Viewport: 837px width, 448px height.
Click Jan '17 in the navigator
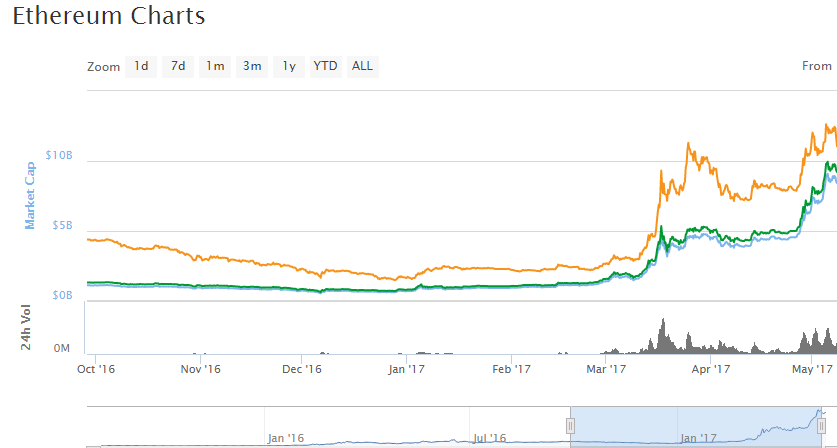(x=698, y=438)
